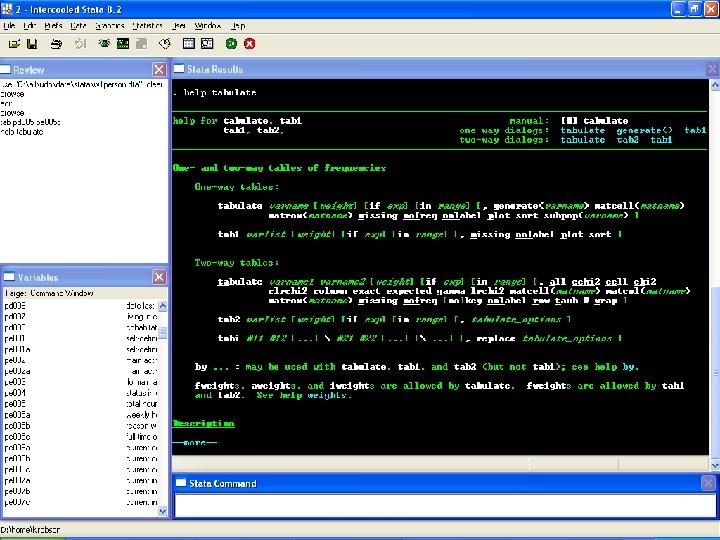Open the Statistics menu
The image size is (720, 540).
(147, 26)
